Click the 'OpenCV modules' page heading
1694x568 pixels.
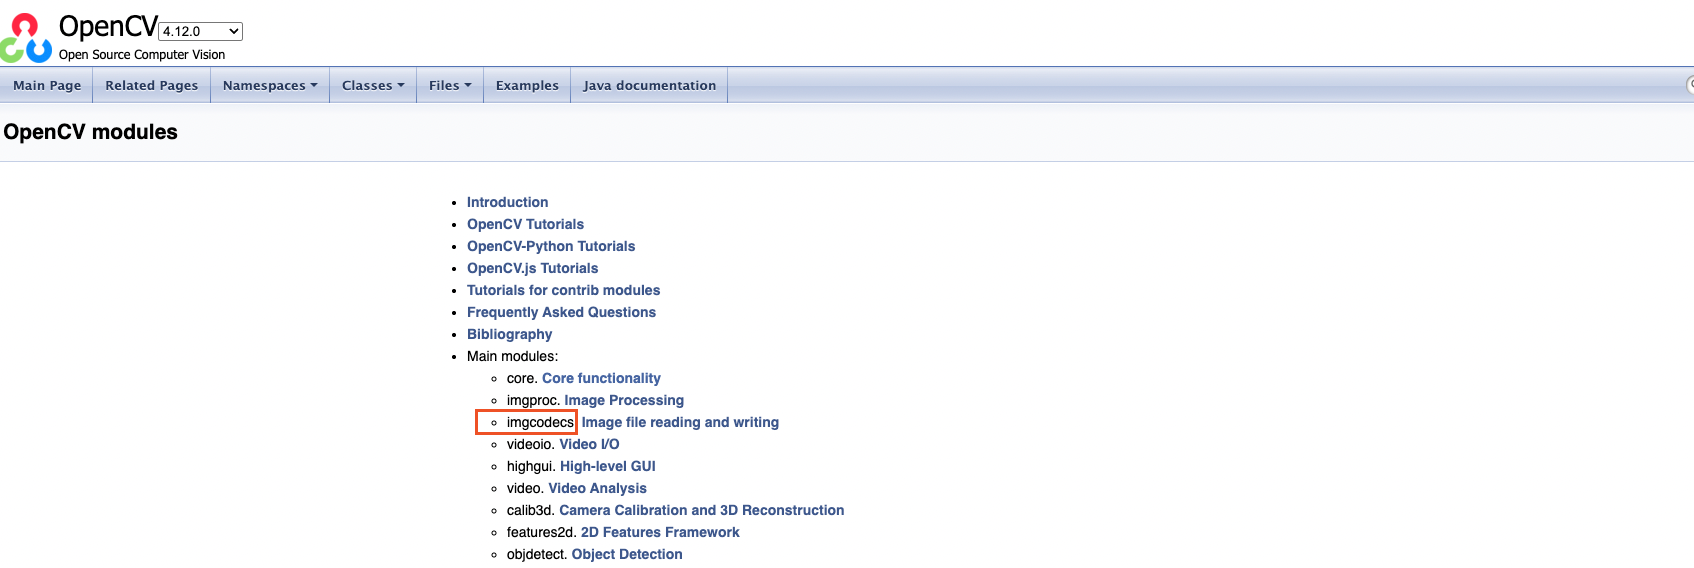(90, 132)
